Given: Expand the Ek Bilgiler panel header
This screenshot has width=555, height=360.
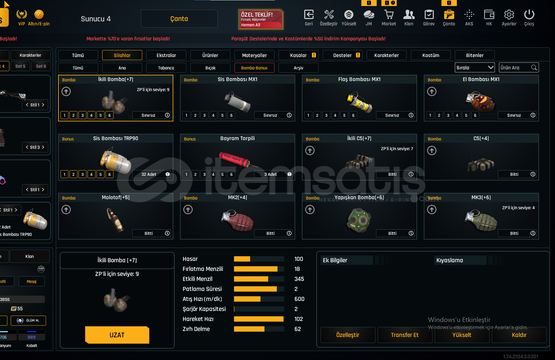Looking at the screenshot, I should (347, 260).
